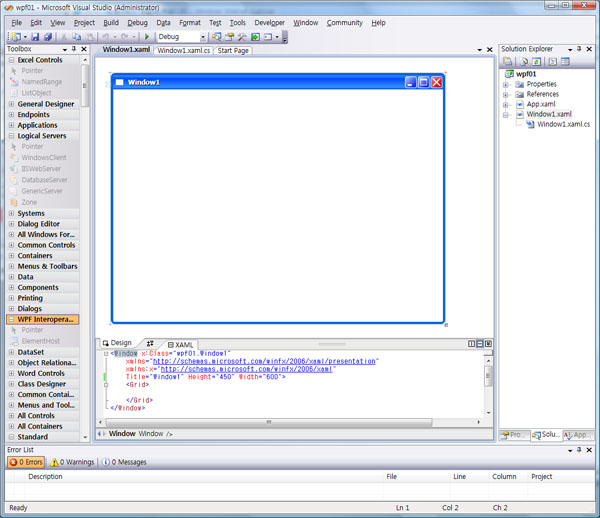The image size is (600, 518).
Task: Expand the References node in Solution Explorer
Action: pos(505,94)
